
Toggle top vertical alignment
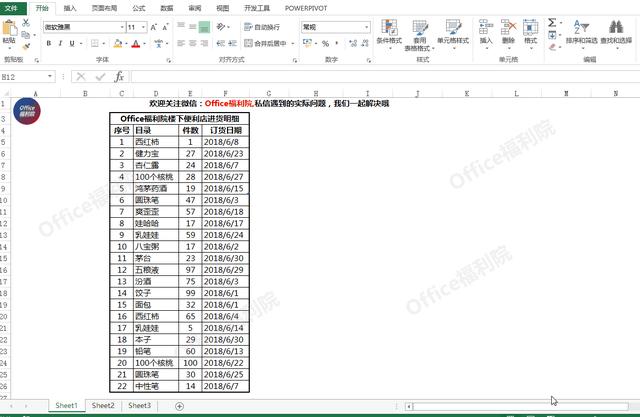pyautogui.click(x=181, y=27)
